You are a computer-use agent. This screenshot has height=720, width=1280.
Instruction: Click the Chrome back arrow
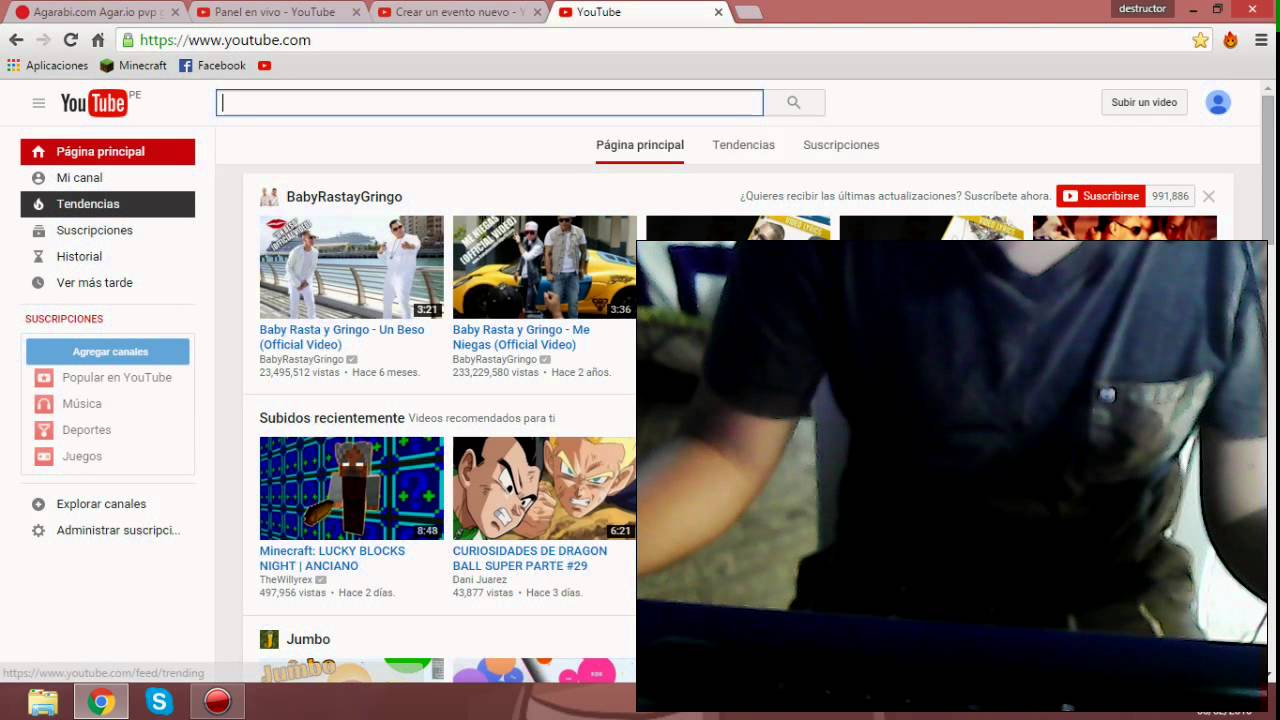[x=16, y=40]
